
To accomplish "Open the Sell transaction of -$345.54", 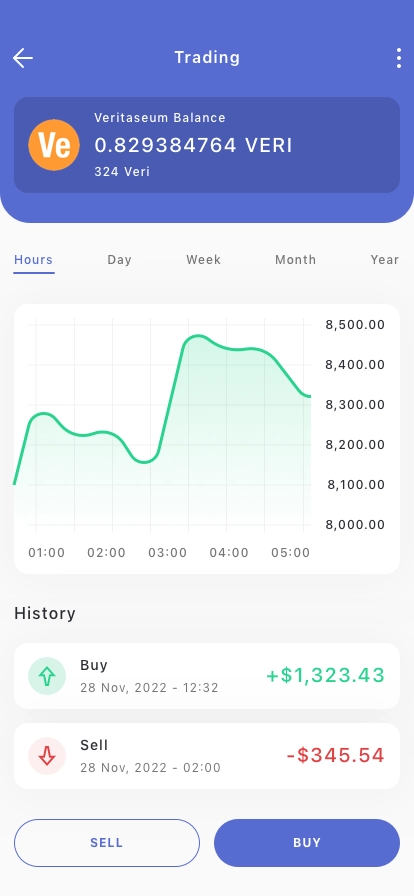I will (207, 756).
